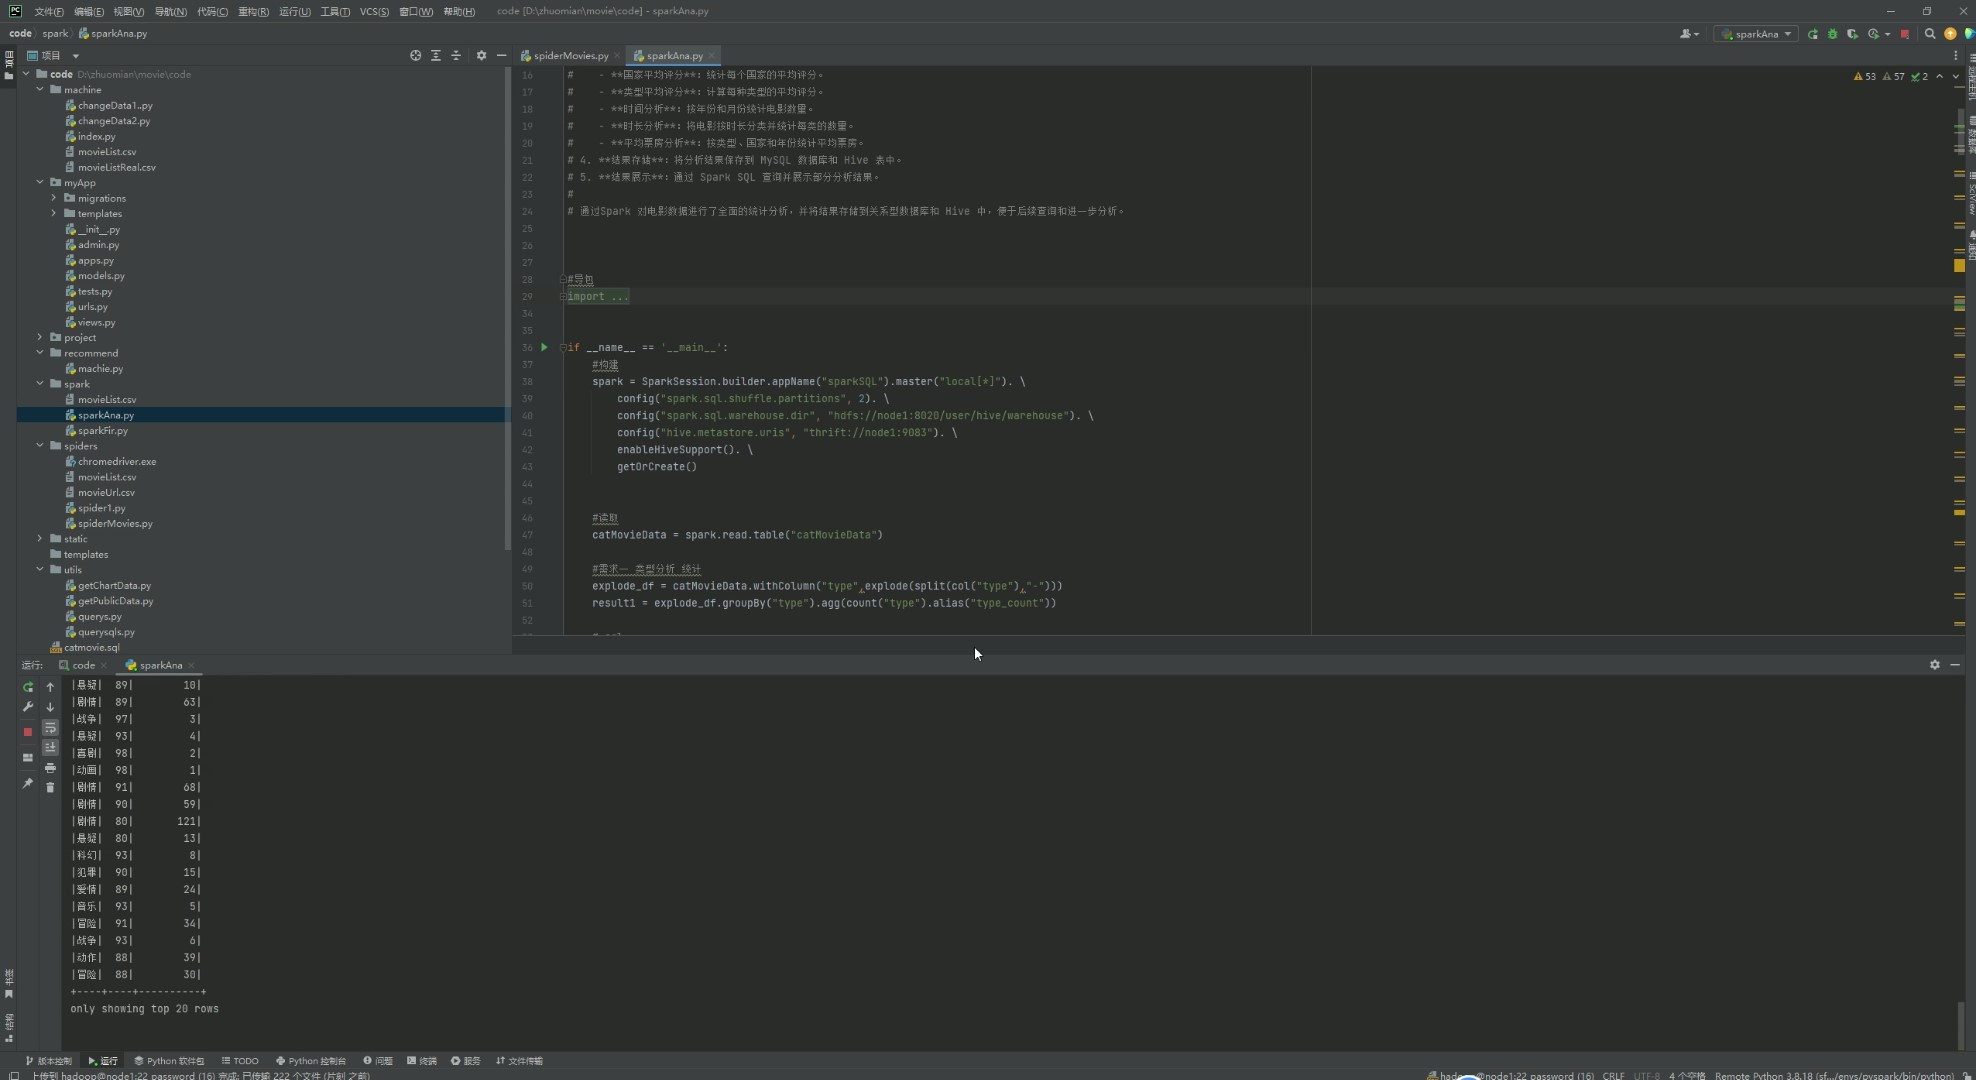This screenshot has height=1080, width=1976.
Task: Run with coverage using the shield icon
Action: click(1852, 34)
